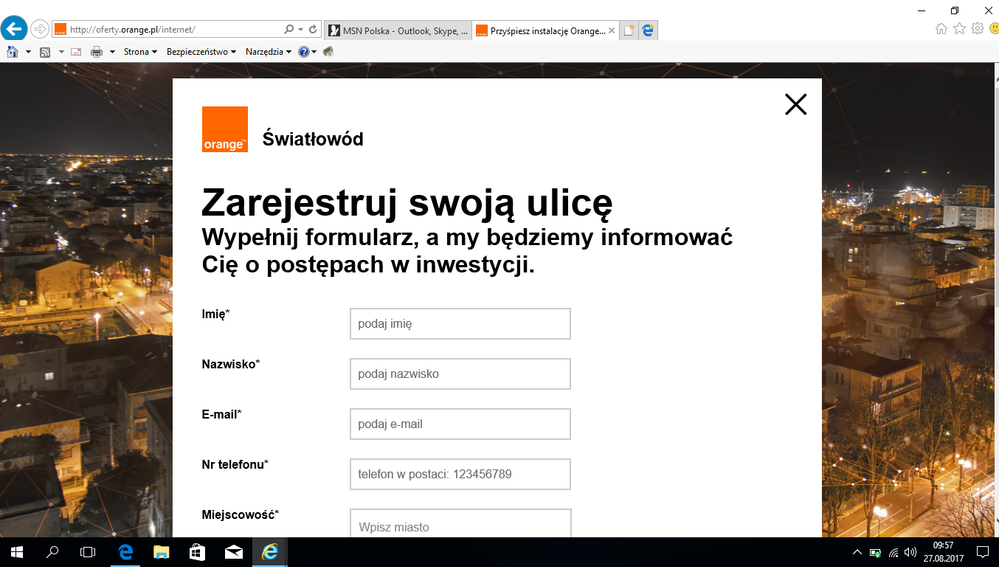Click the 'Światłowód' title text
The image size is (999, 567).
[x=313, y=138]
